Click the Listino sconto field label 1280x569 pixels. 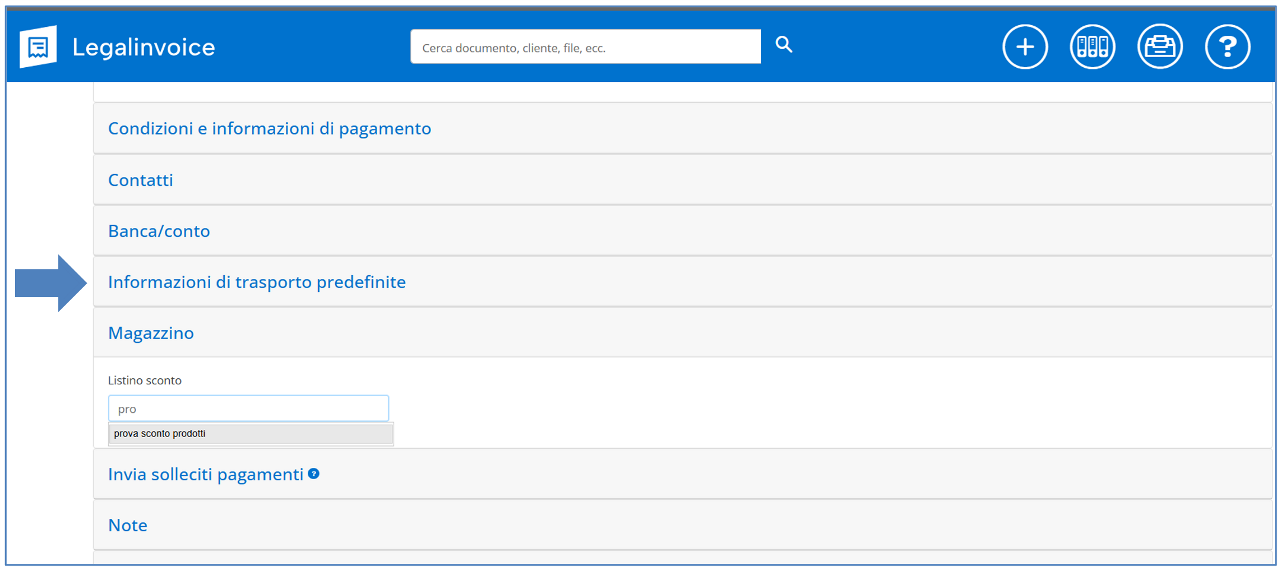click(145, 381)
